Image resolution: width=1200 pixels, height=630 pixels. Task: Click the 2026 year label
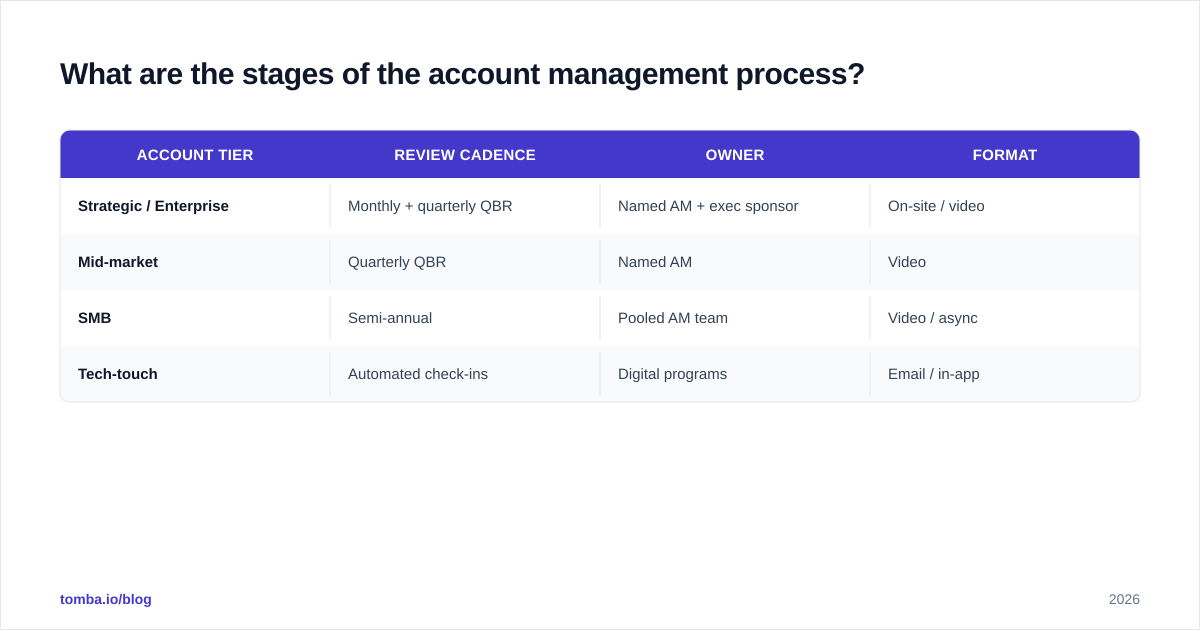click(1124, 599)
